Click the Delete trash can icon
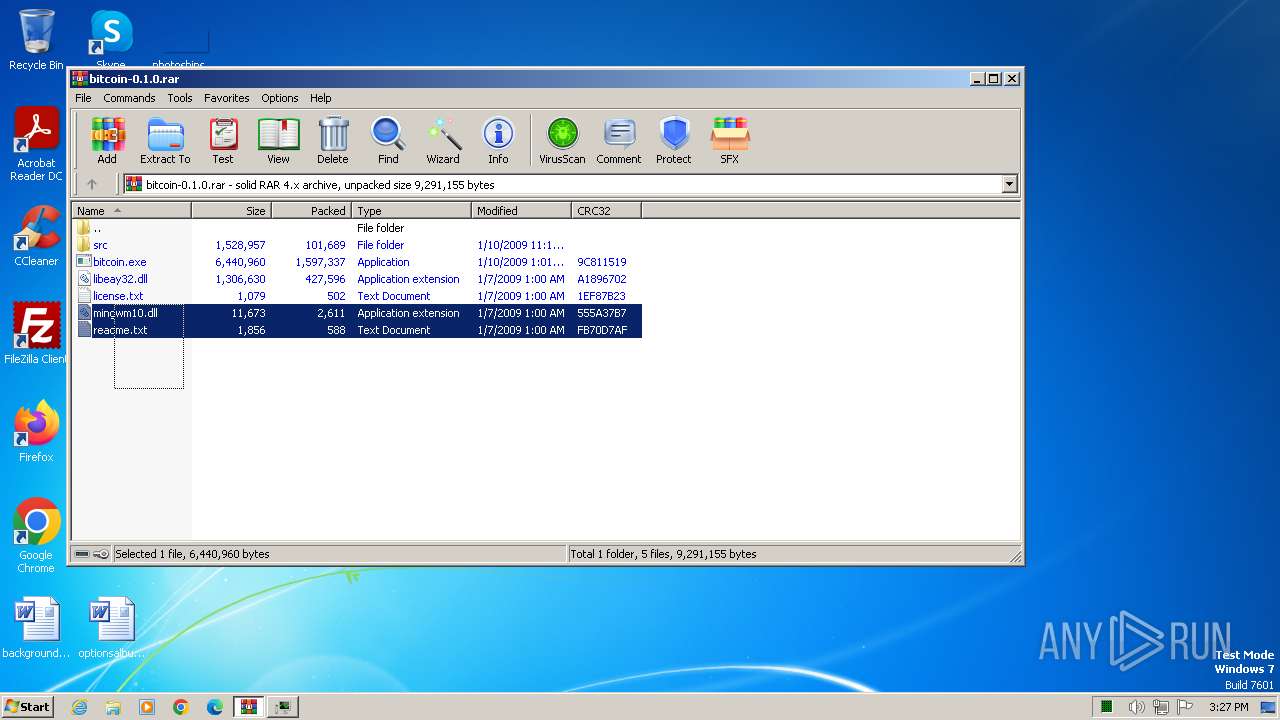The width and height of the screenshot is (1280, 720). (x=333, y=140)
